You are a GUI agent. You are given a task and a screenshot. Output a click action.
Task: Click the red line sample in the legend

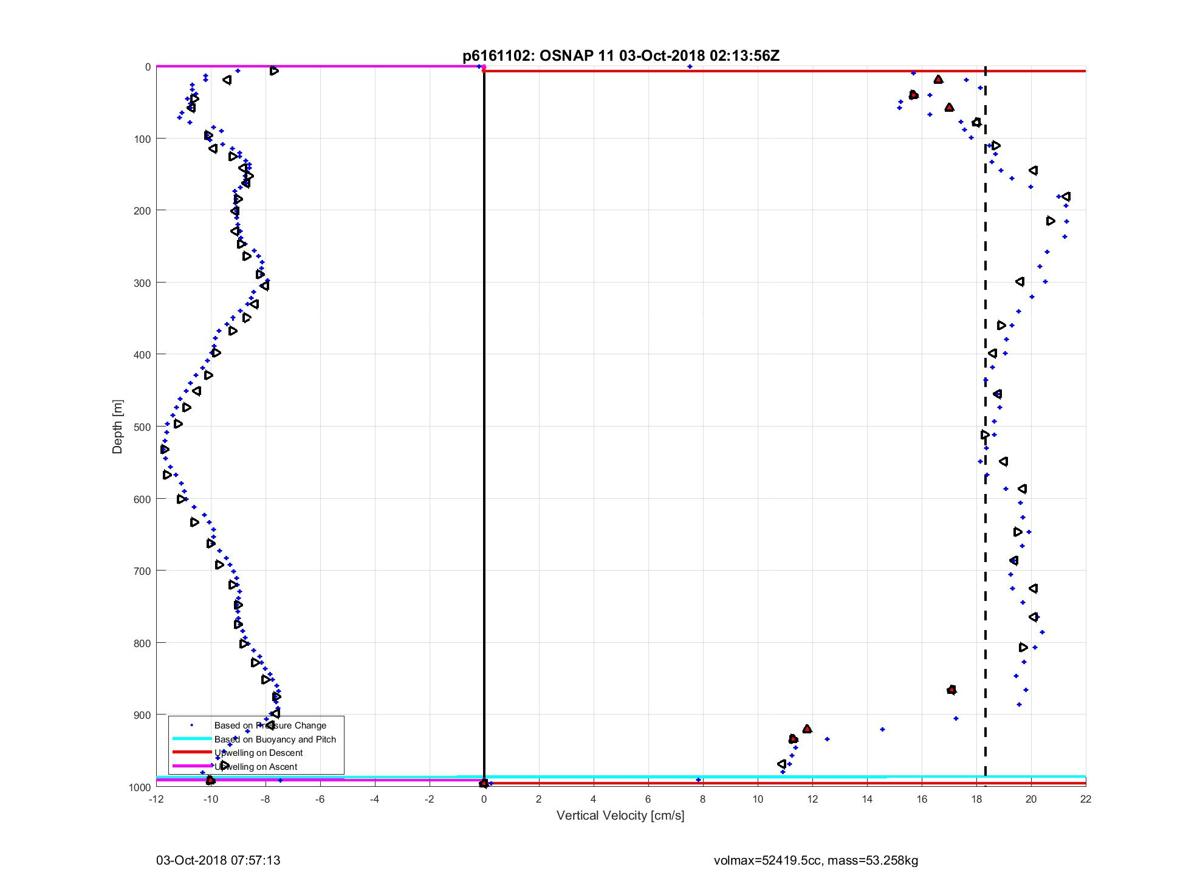(x=191, y=753)
